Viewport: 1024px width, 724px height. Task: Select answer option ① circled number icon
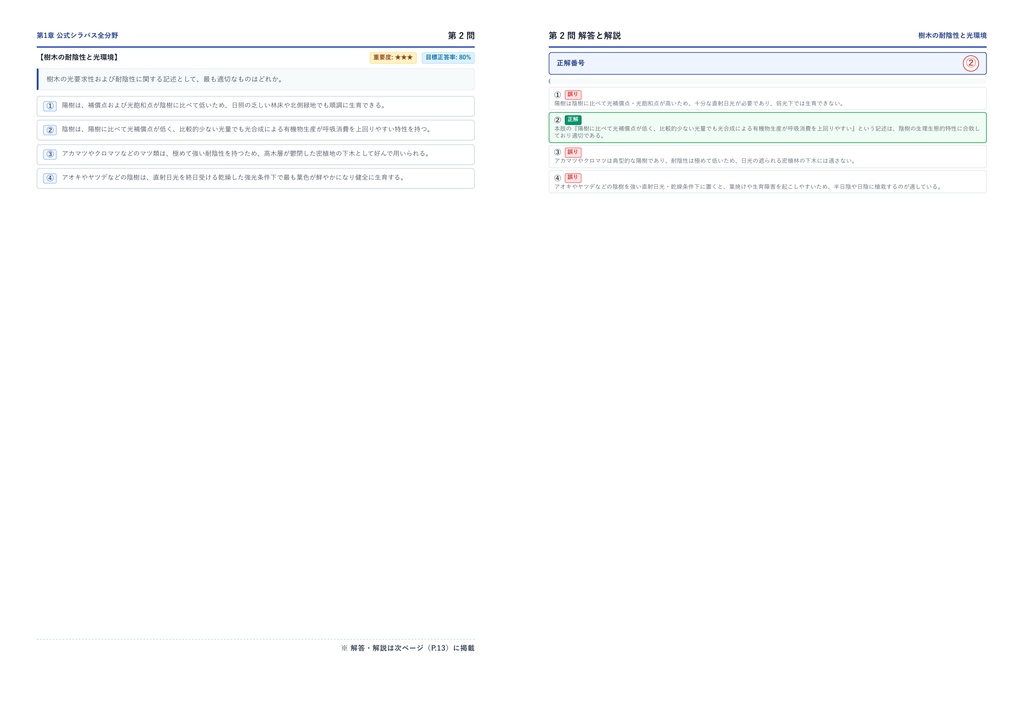coord(50,106)
